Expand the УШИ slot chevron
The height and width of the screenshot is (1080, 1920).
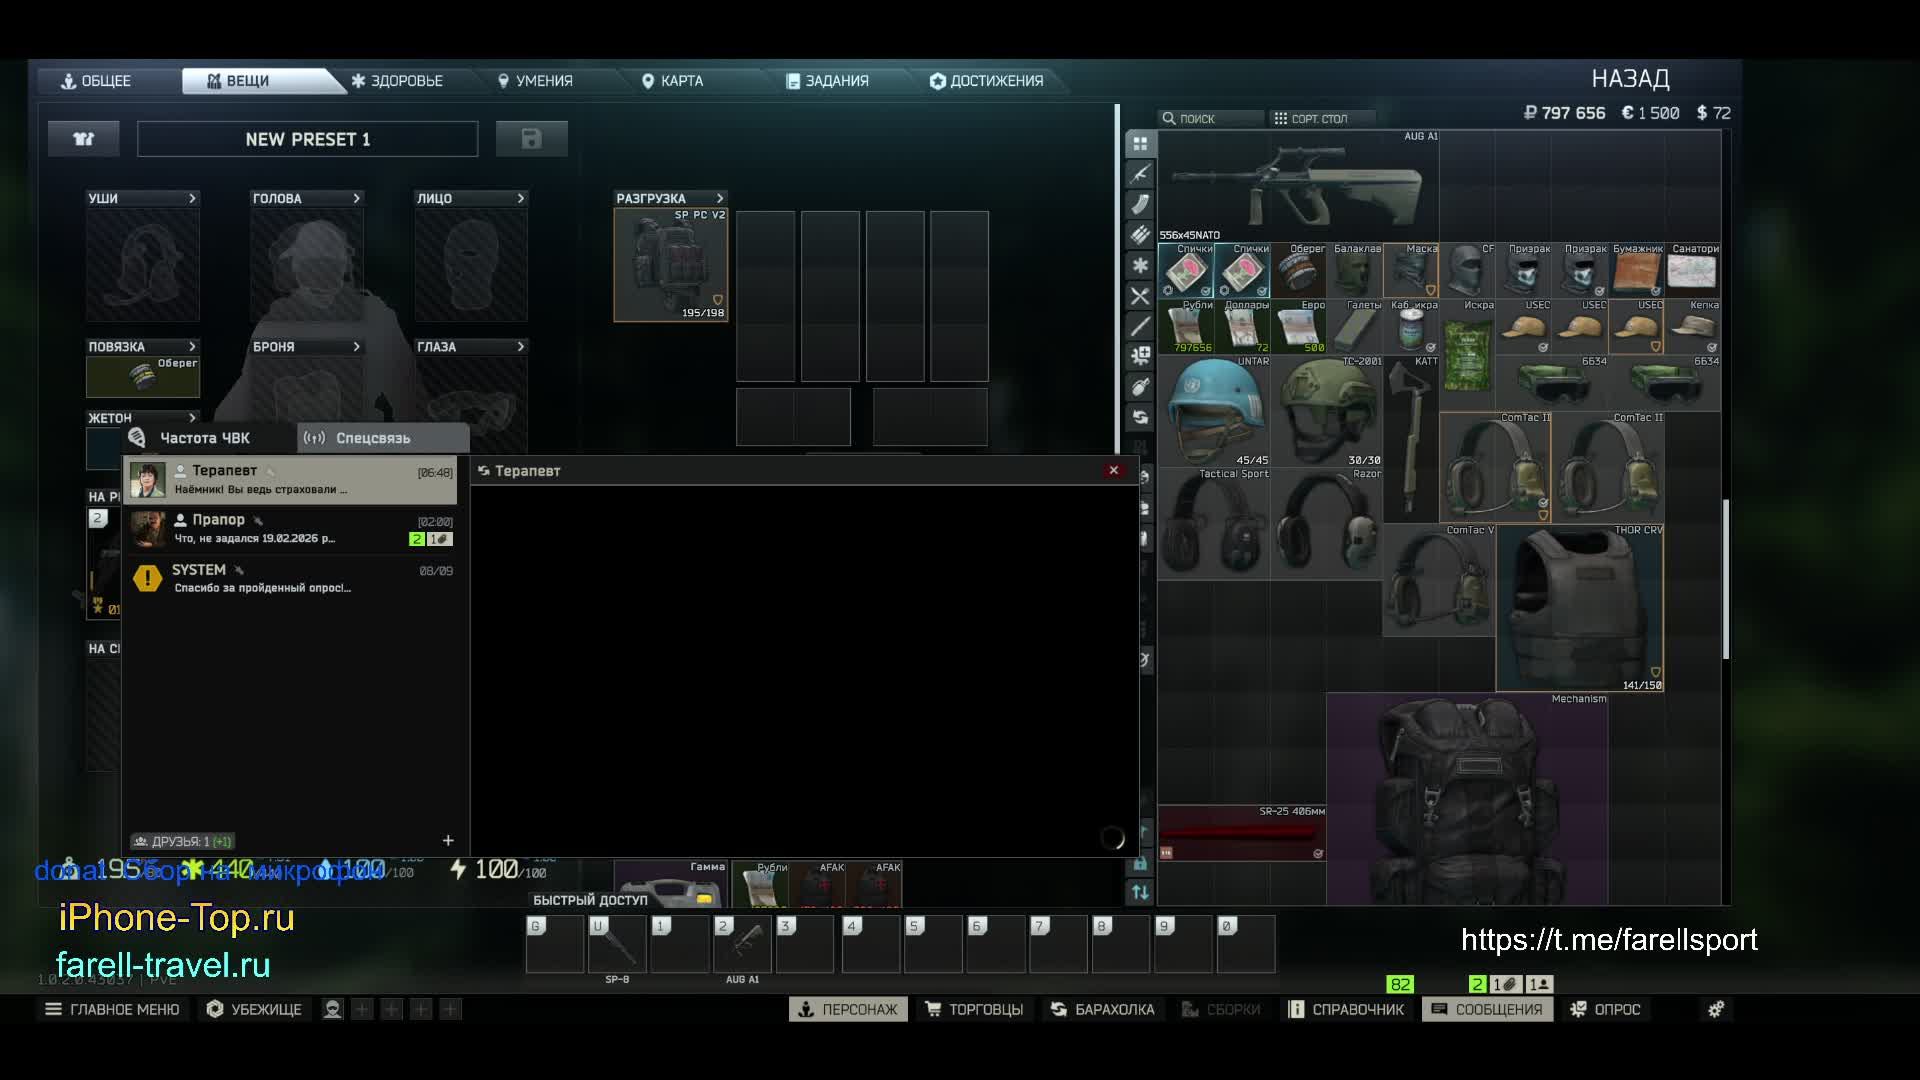click(x=192, y=198)
